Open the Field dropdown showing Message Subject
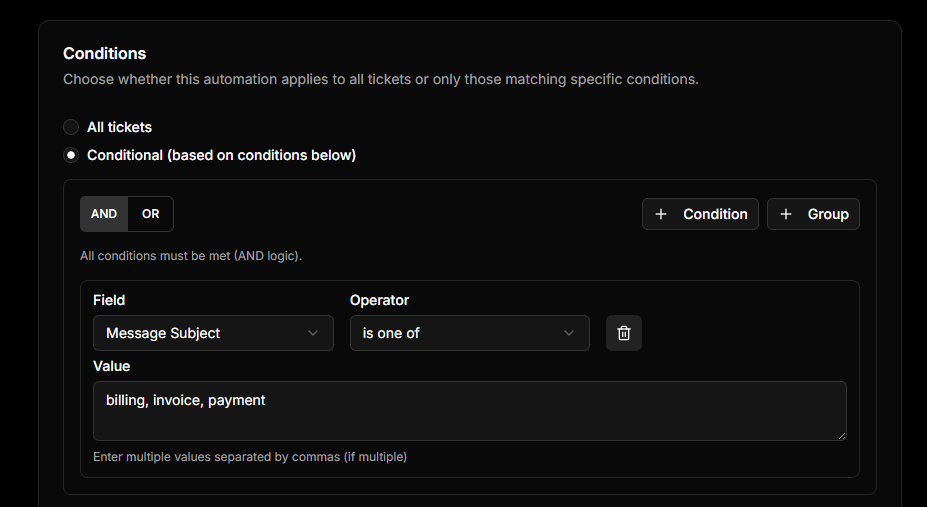927x507 pixels. (212, 333)
